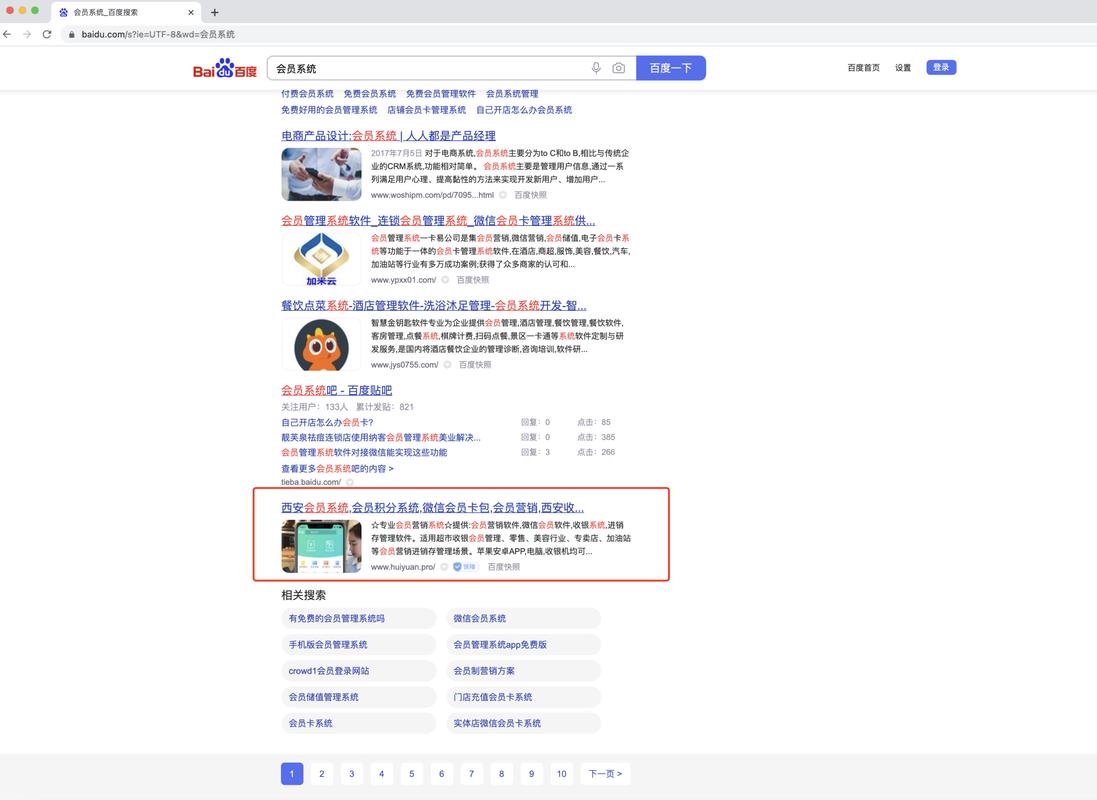Click related search 实体店微信会员卡系统
Image resolution: width=1097 pixels, height=800 pixels.
pyautogui.click(x=523, y=724)
